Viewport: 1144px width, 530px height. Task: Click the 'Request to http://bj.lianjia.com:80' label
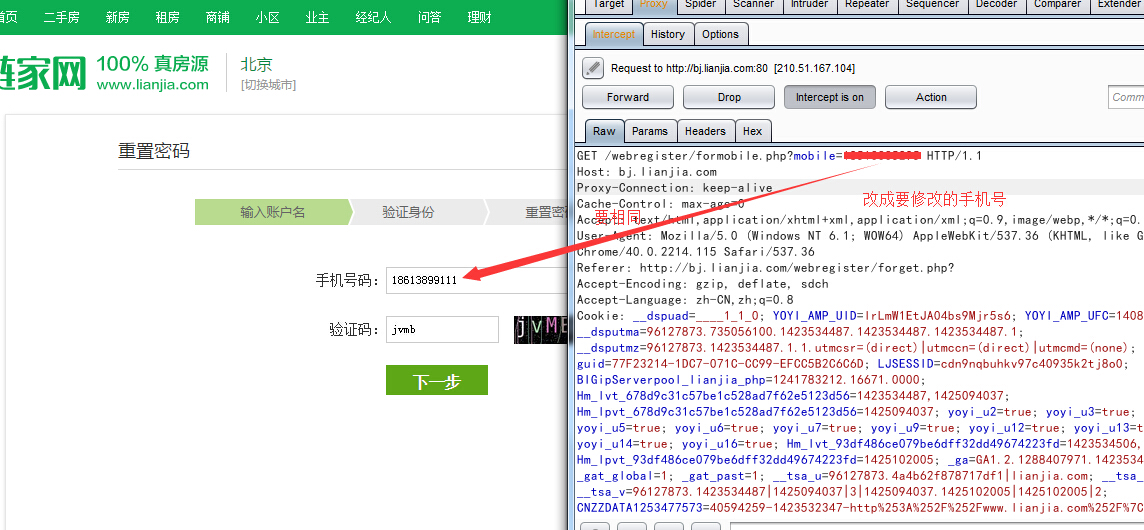pyautogui.click(x=689, y=68)
